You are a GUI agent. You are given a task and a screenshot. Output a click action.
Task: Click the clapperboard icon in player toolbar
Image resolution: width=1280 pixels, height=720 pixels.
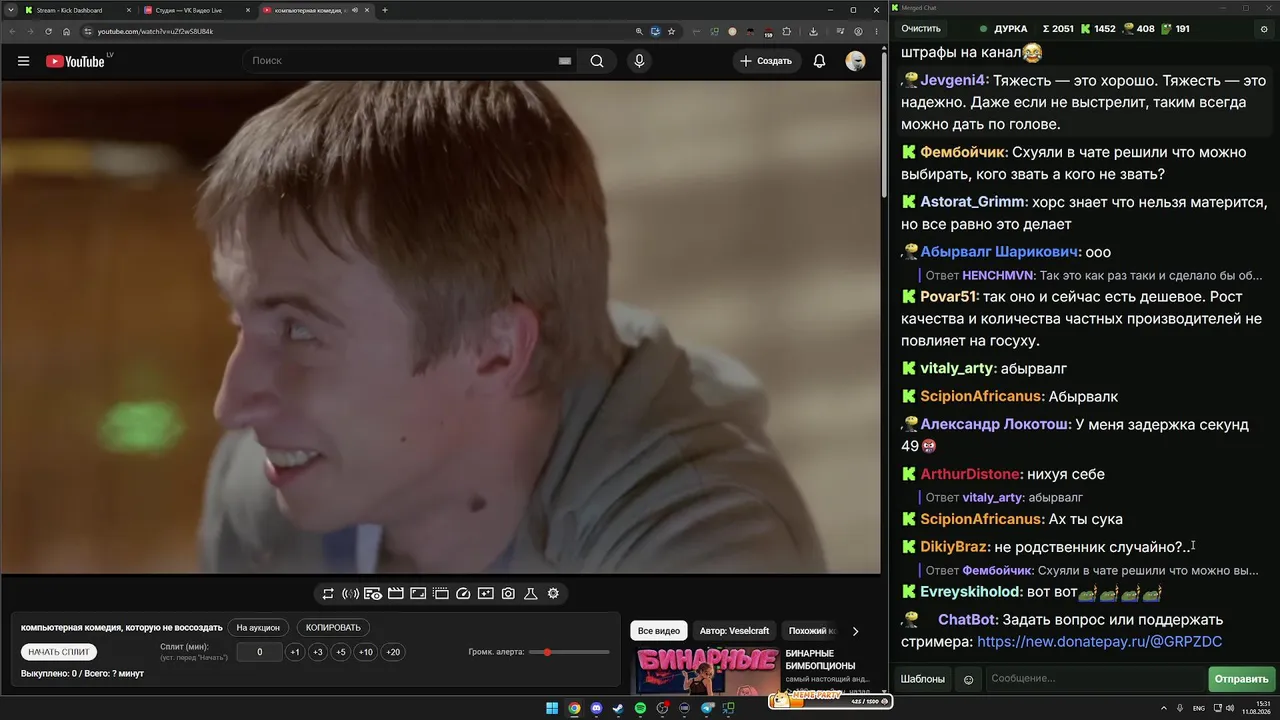[x=396, y=594]
